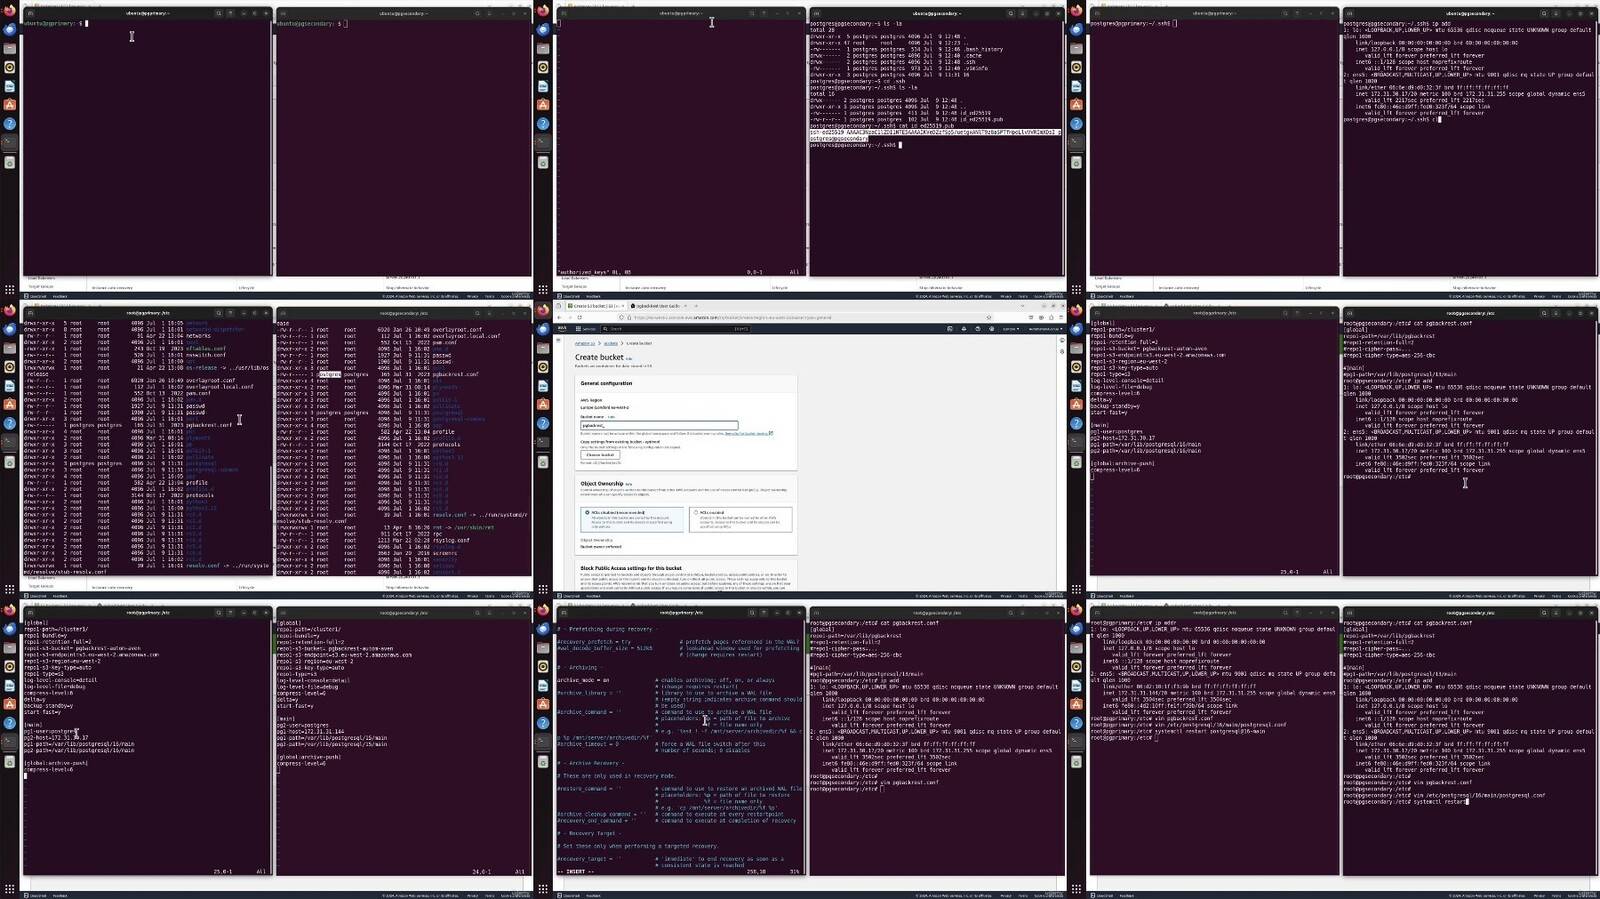Click the archive_mode = on line in postgresql.conf

(x=583, y=680)
